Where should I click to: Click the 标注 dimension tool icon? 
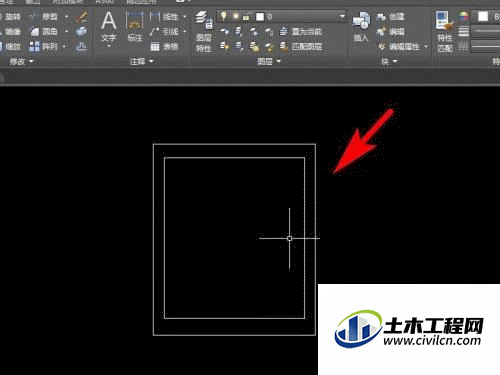(x=135, y=27)
